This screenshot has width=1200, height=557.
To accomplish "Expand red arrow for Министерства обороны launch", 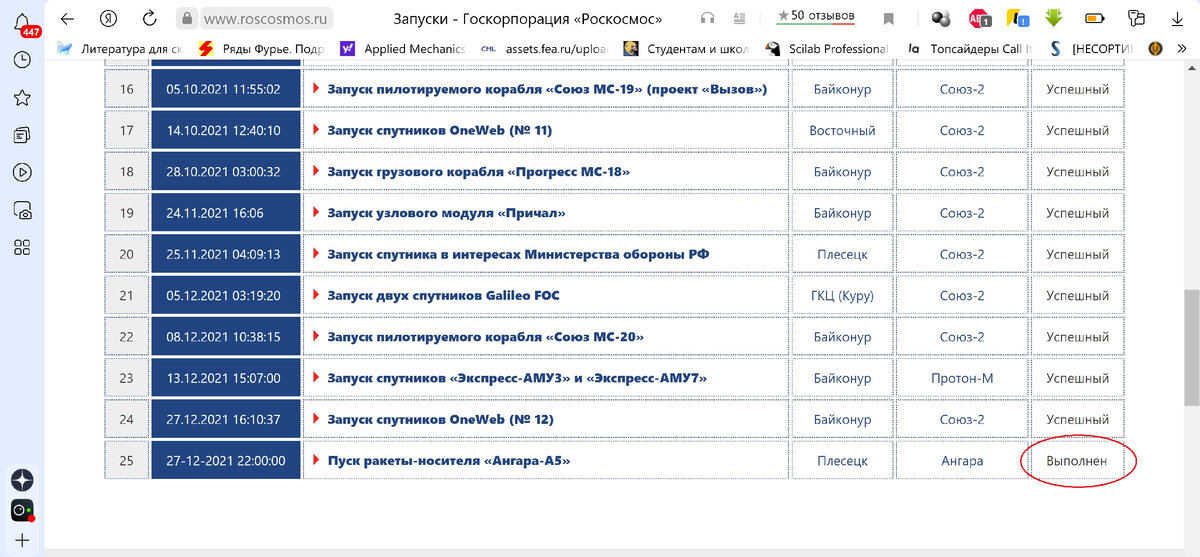I will (x=316, y=254).
